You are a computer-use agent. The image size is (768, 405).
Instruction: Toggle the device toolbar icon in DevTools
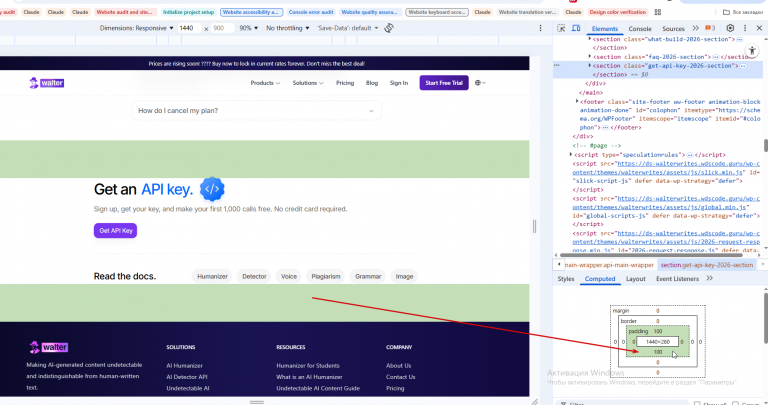click(576, 28)
